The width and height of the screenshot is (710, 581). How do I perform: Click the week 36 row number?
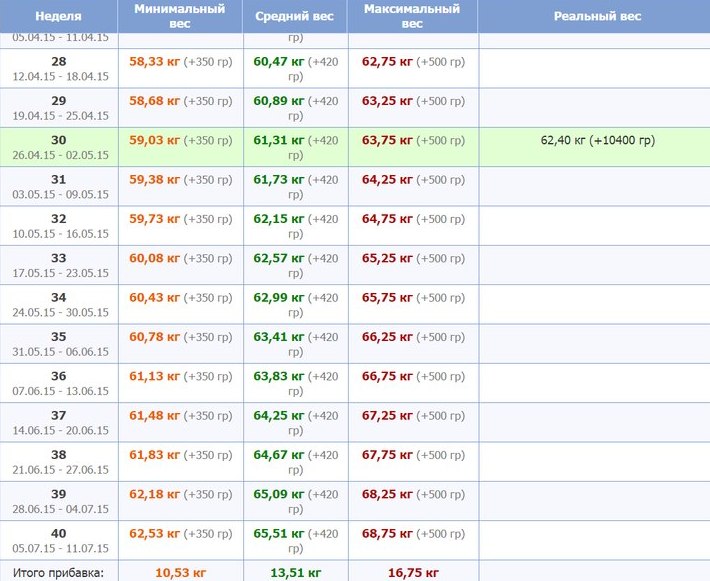(58, 376)
